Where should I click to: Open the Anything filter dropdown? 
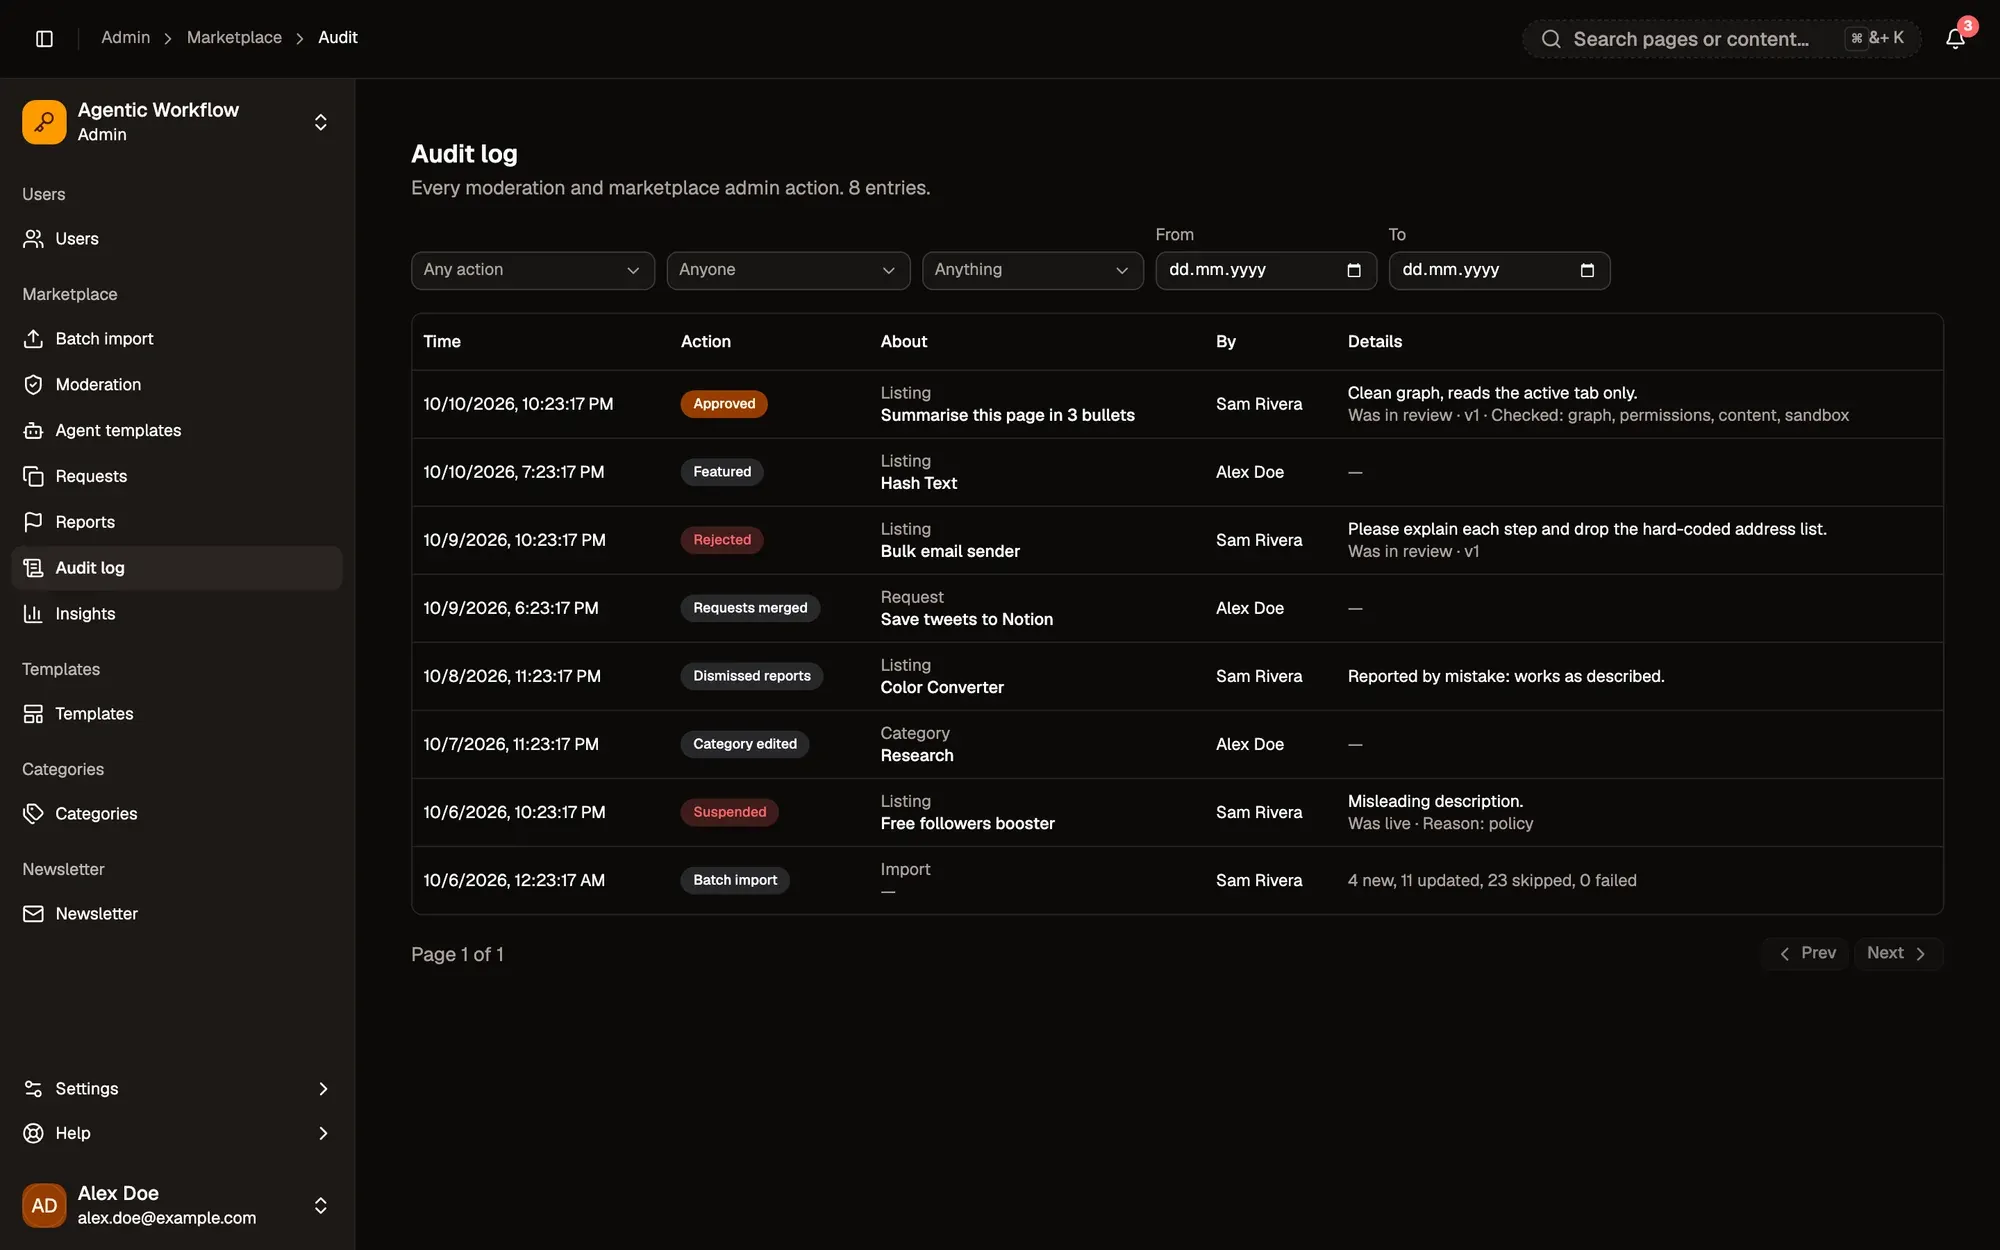(1032, 270)
